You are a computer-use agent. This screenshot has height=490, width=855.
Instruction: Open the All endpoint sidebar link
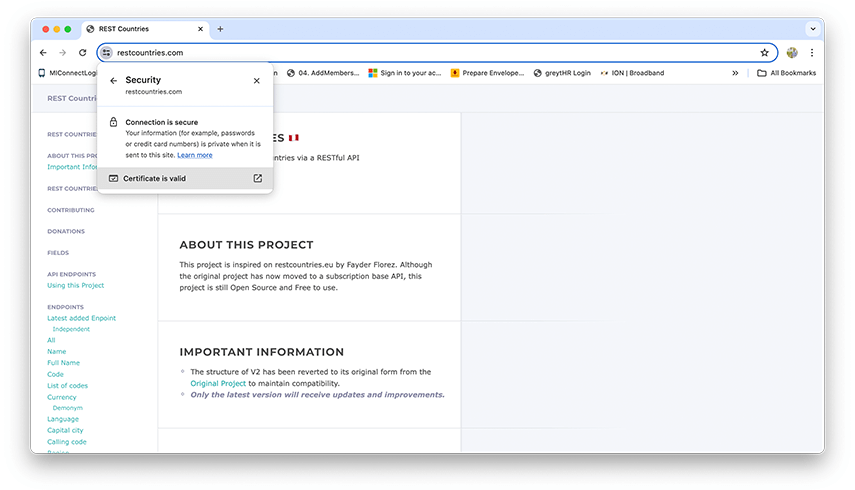[51, 340]
